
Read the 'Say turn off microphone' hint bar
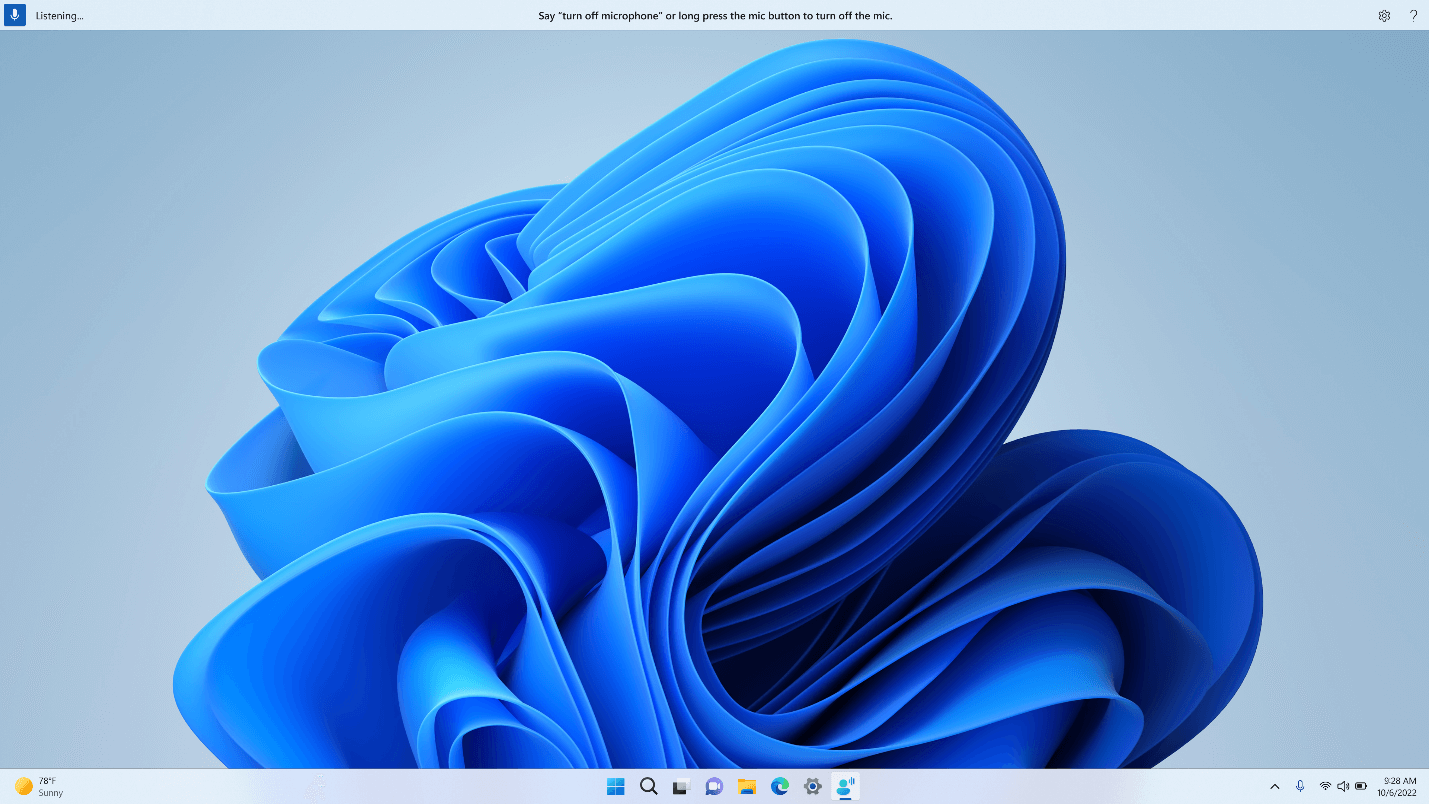coord(715,15)
